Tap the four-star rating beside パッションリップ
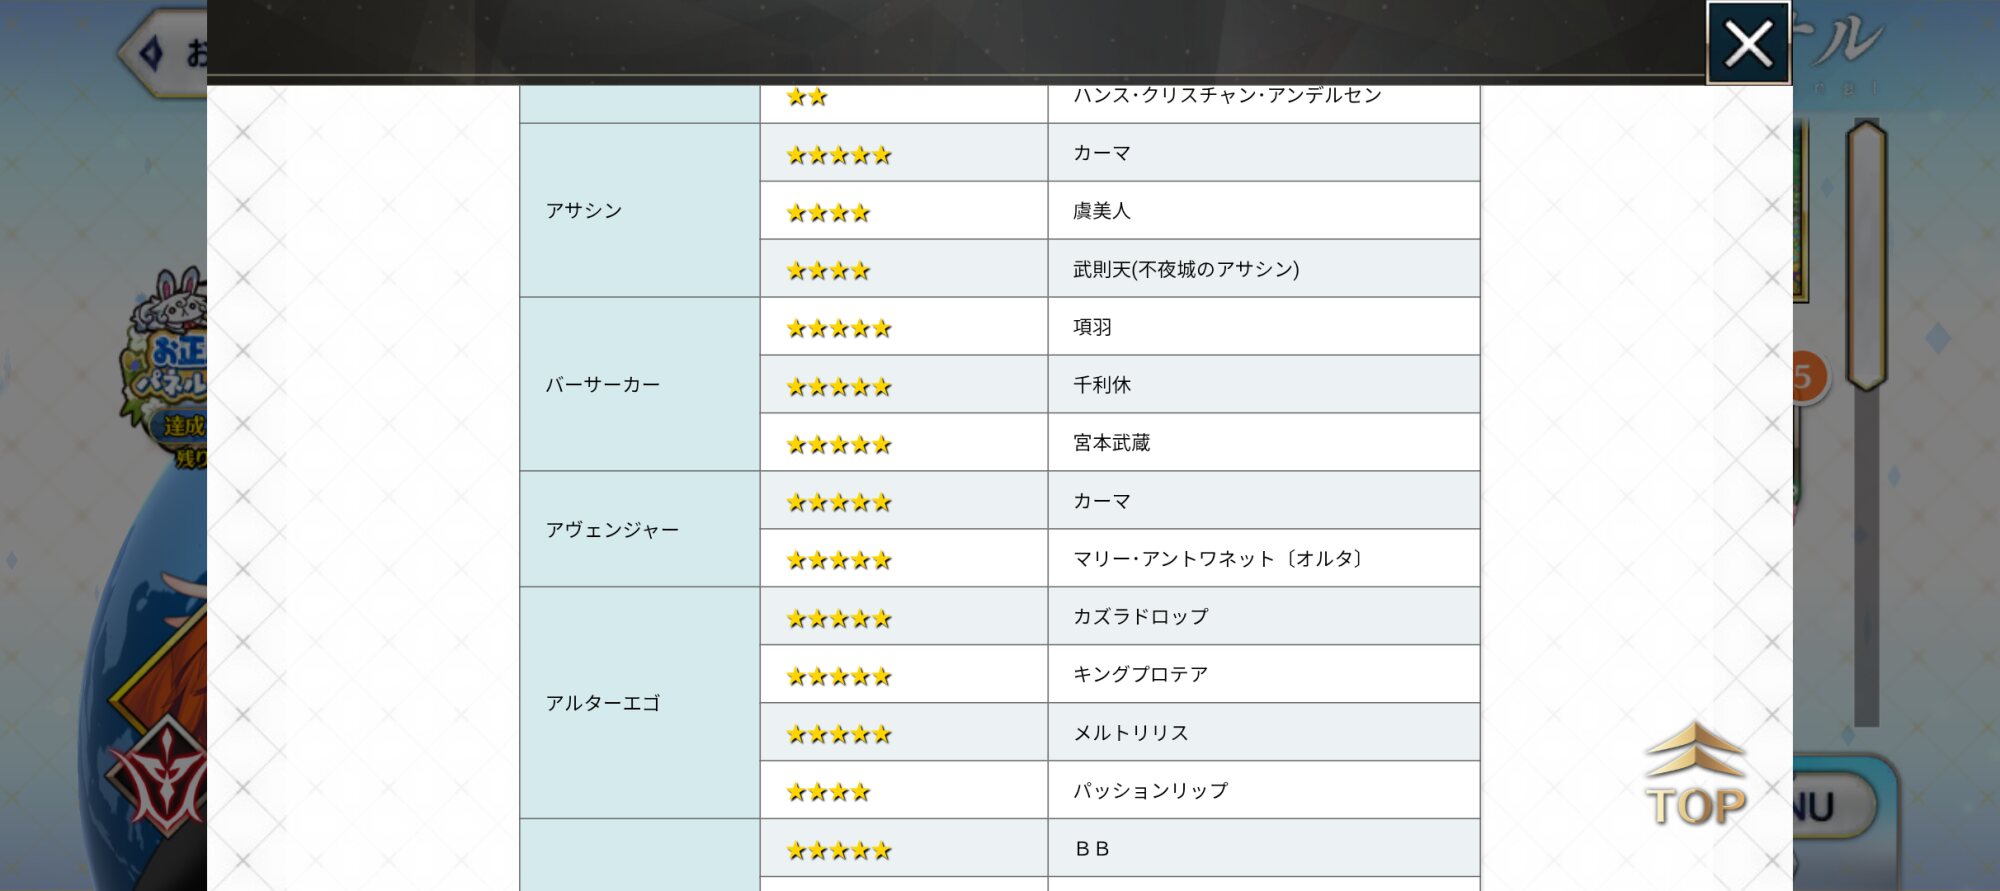 click(828, 792)
